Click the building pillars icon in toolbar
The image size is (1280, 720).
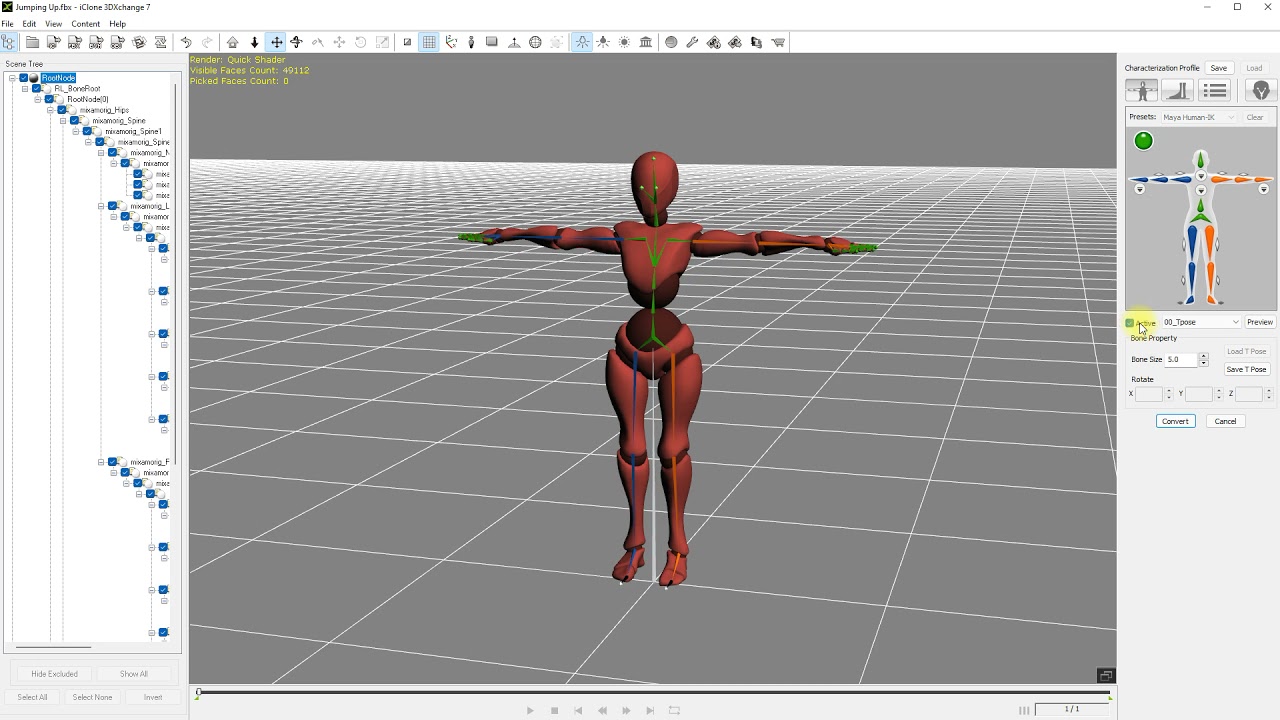[646, 42]
